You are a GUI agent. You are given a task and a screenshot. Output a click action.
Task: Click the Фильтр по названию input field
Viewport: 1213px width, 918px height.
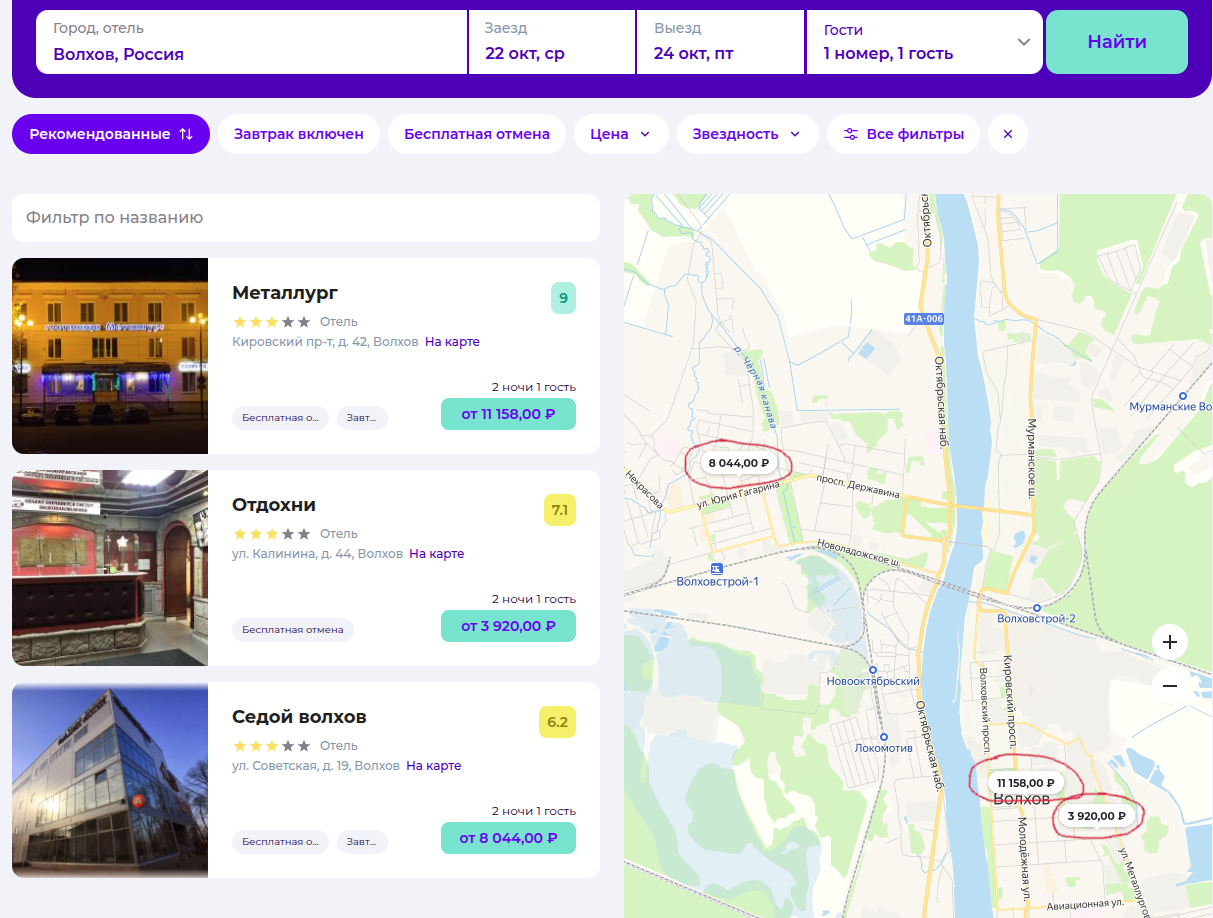[305, 218]
